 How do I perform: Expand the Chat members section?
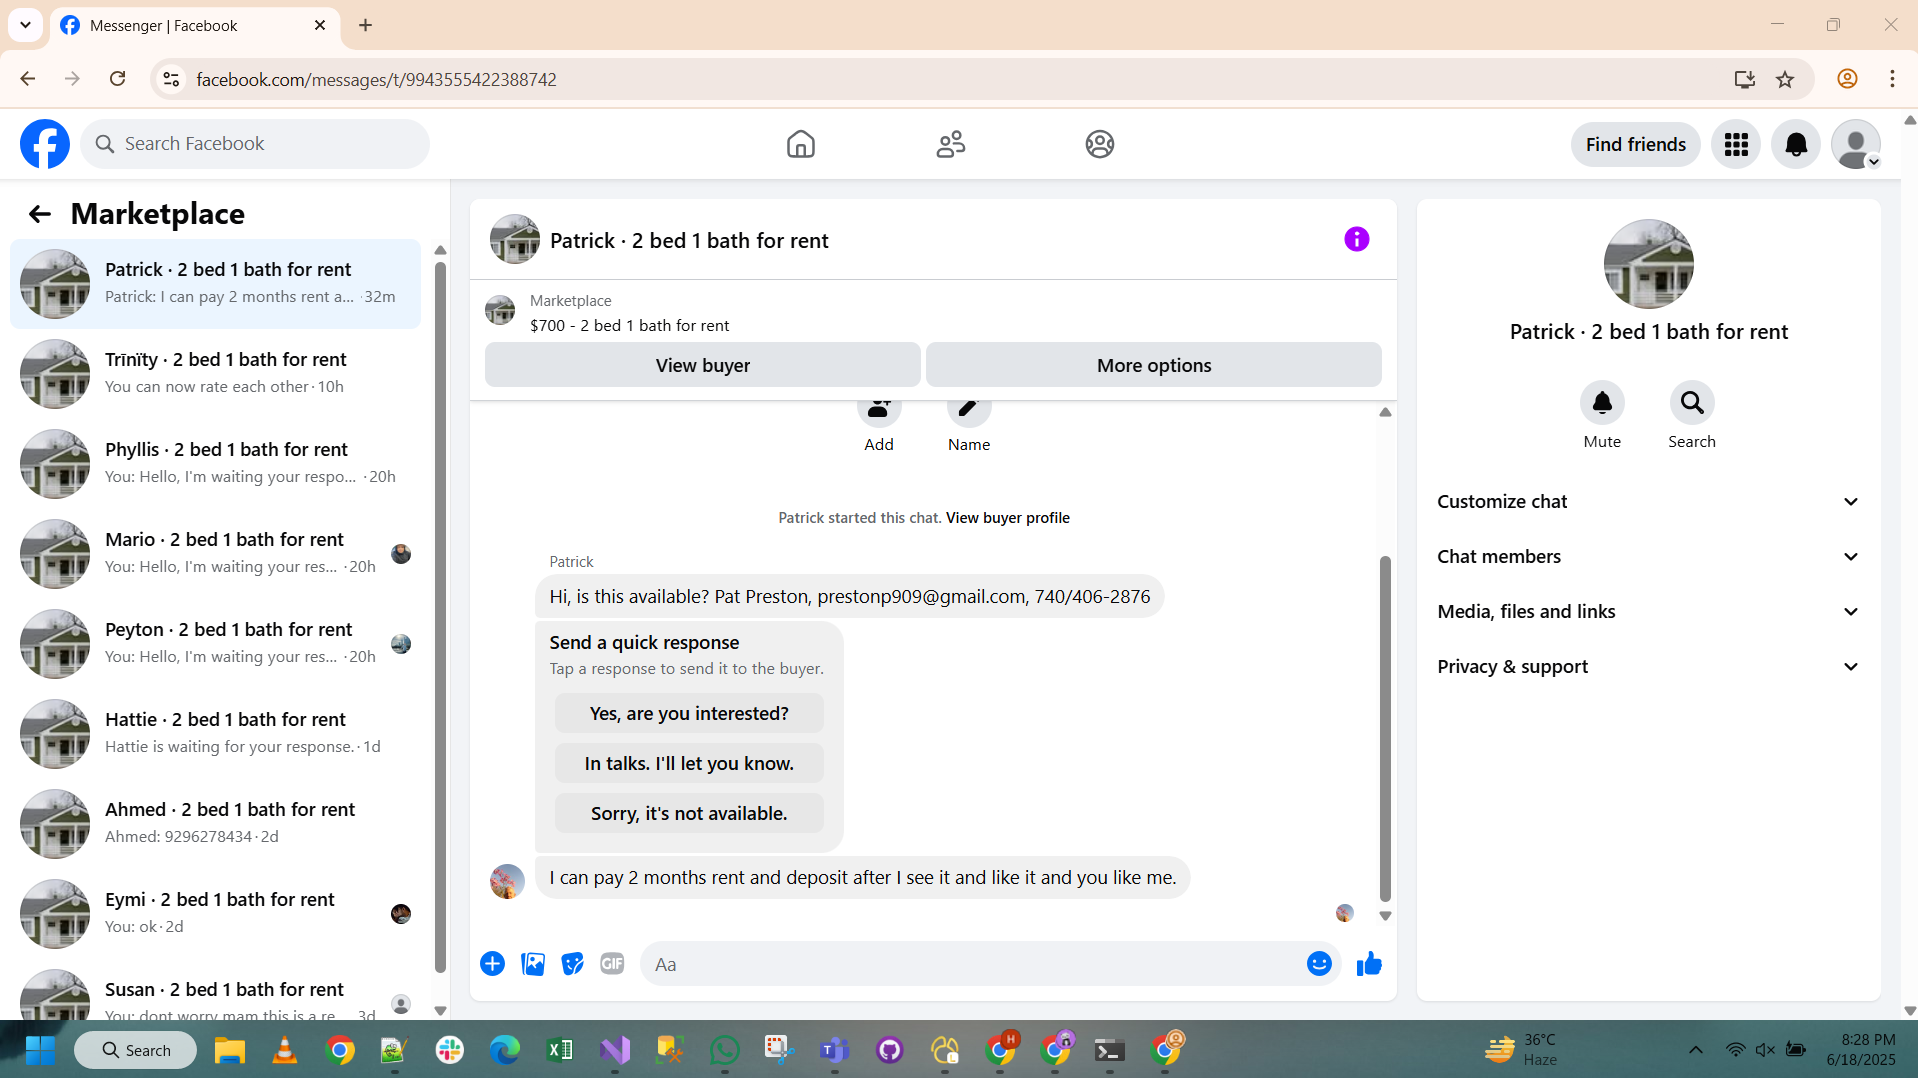1648,557
